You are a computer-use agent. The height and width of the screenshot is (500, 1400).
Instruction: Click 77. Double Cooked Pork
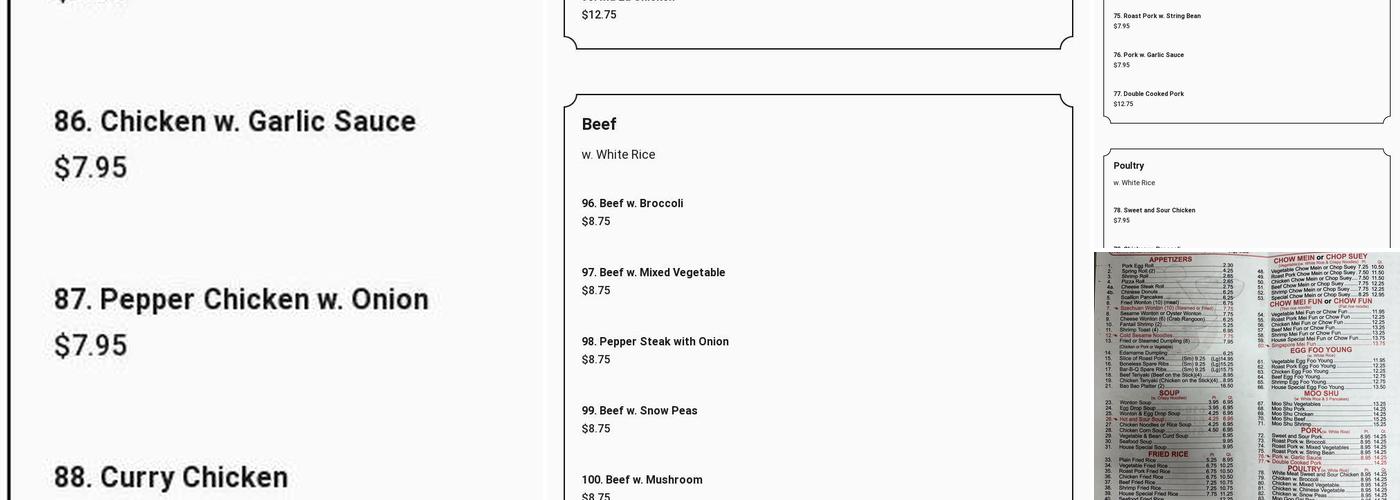[x=1148, y=94]
